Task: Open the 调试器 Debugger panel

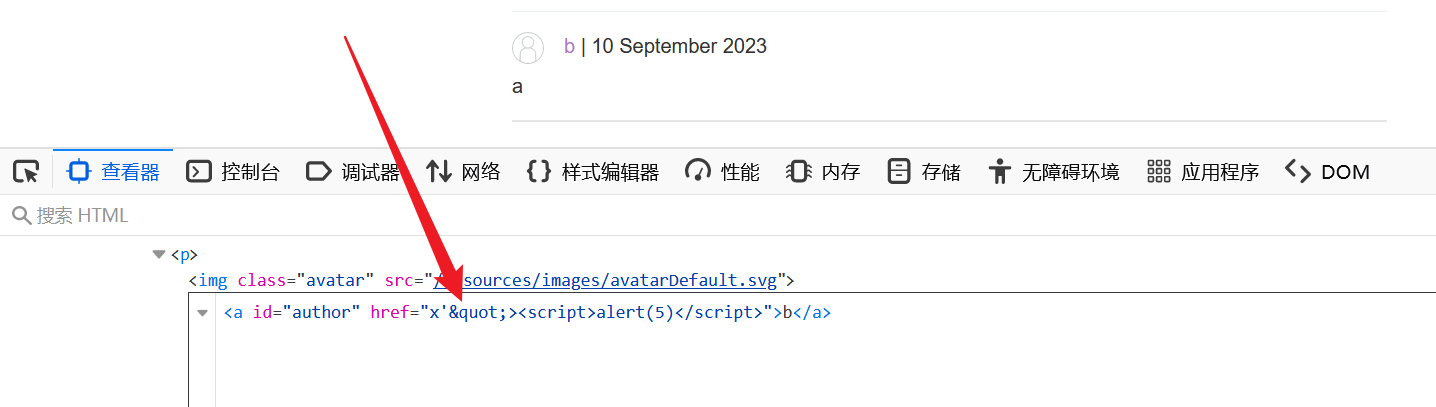Action: 353,172
